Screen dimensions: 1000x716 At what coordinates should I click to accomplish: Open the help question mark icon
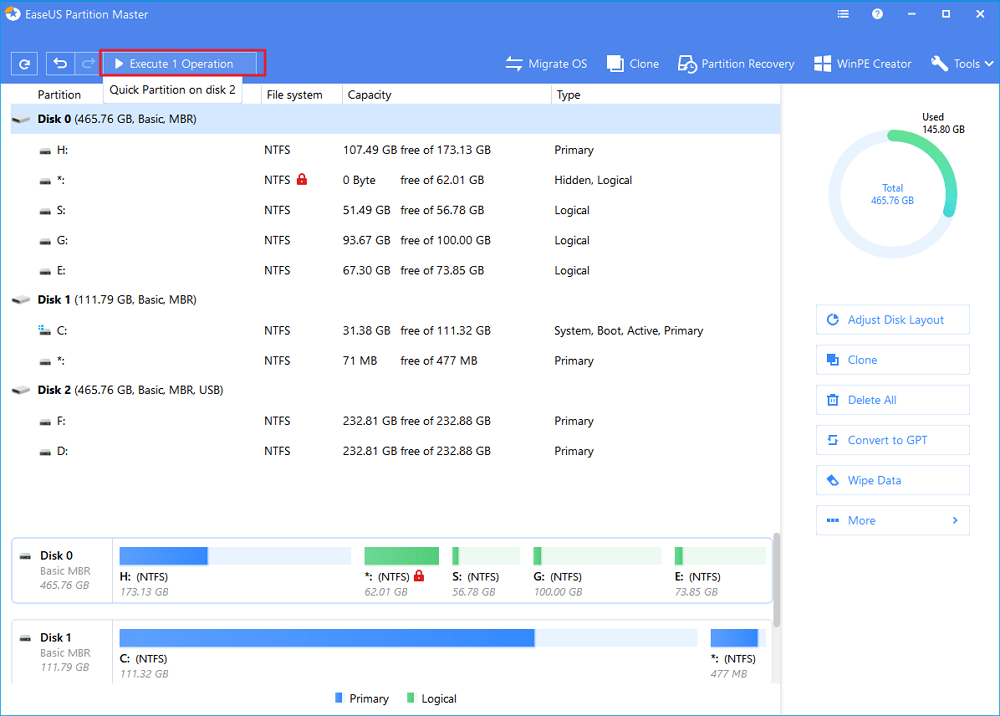(877, 15)
